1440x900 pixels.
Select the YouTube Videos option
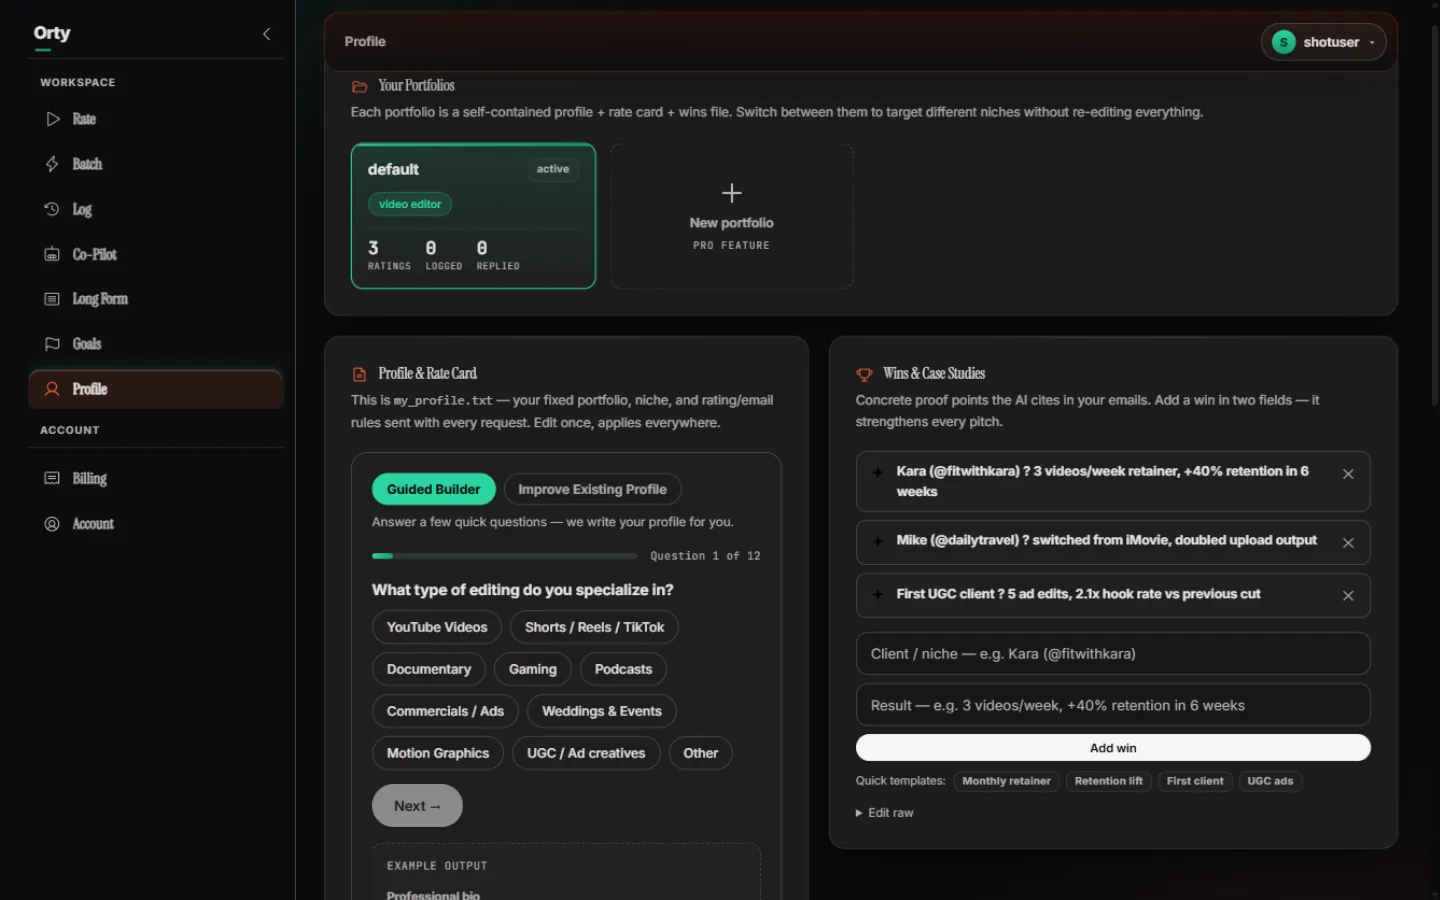click(x=437, y=627)
